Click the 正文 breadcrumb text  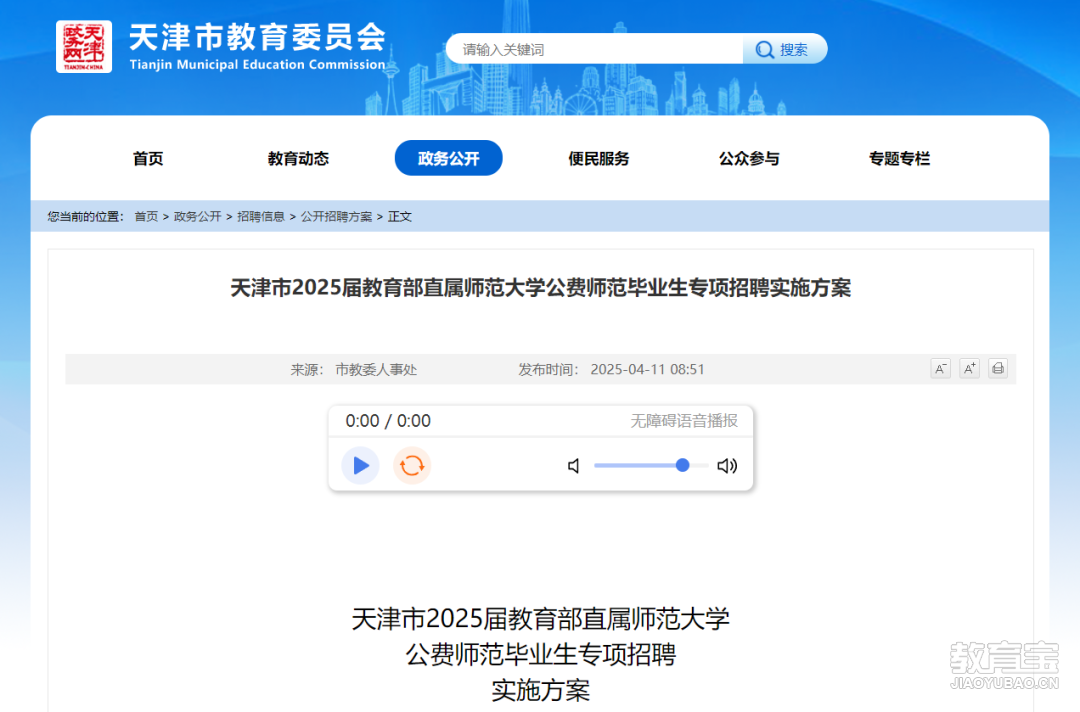coord(399,217)
